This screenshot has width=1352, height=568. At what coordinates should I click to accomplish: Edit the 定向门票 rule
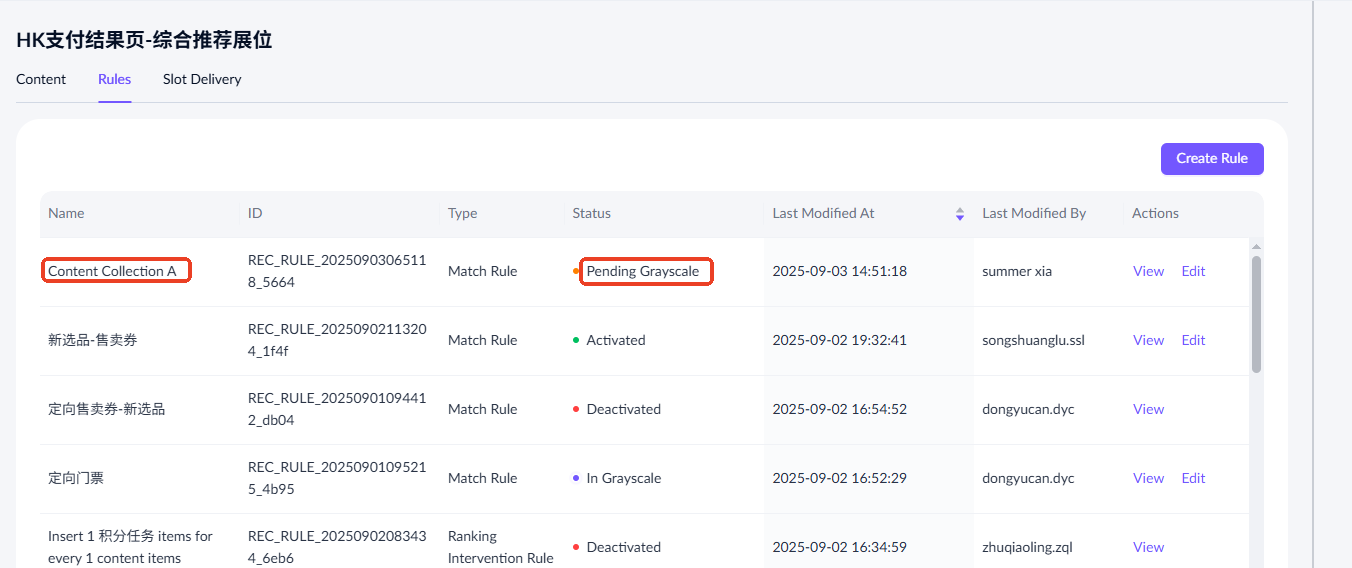(1193, 478)
